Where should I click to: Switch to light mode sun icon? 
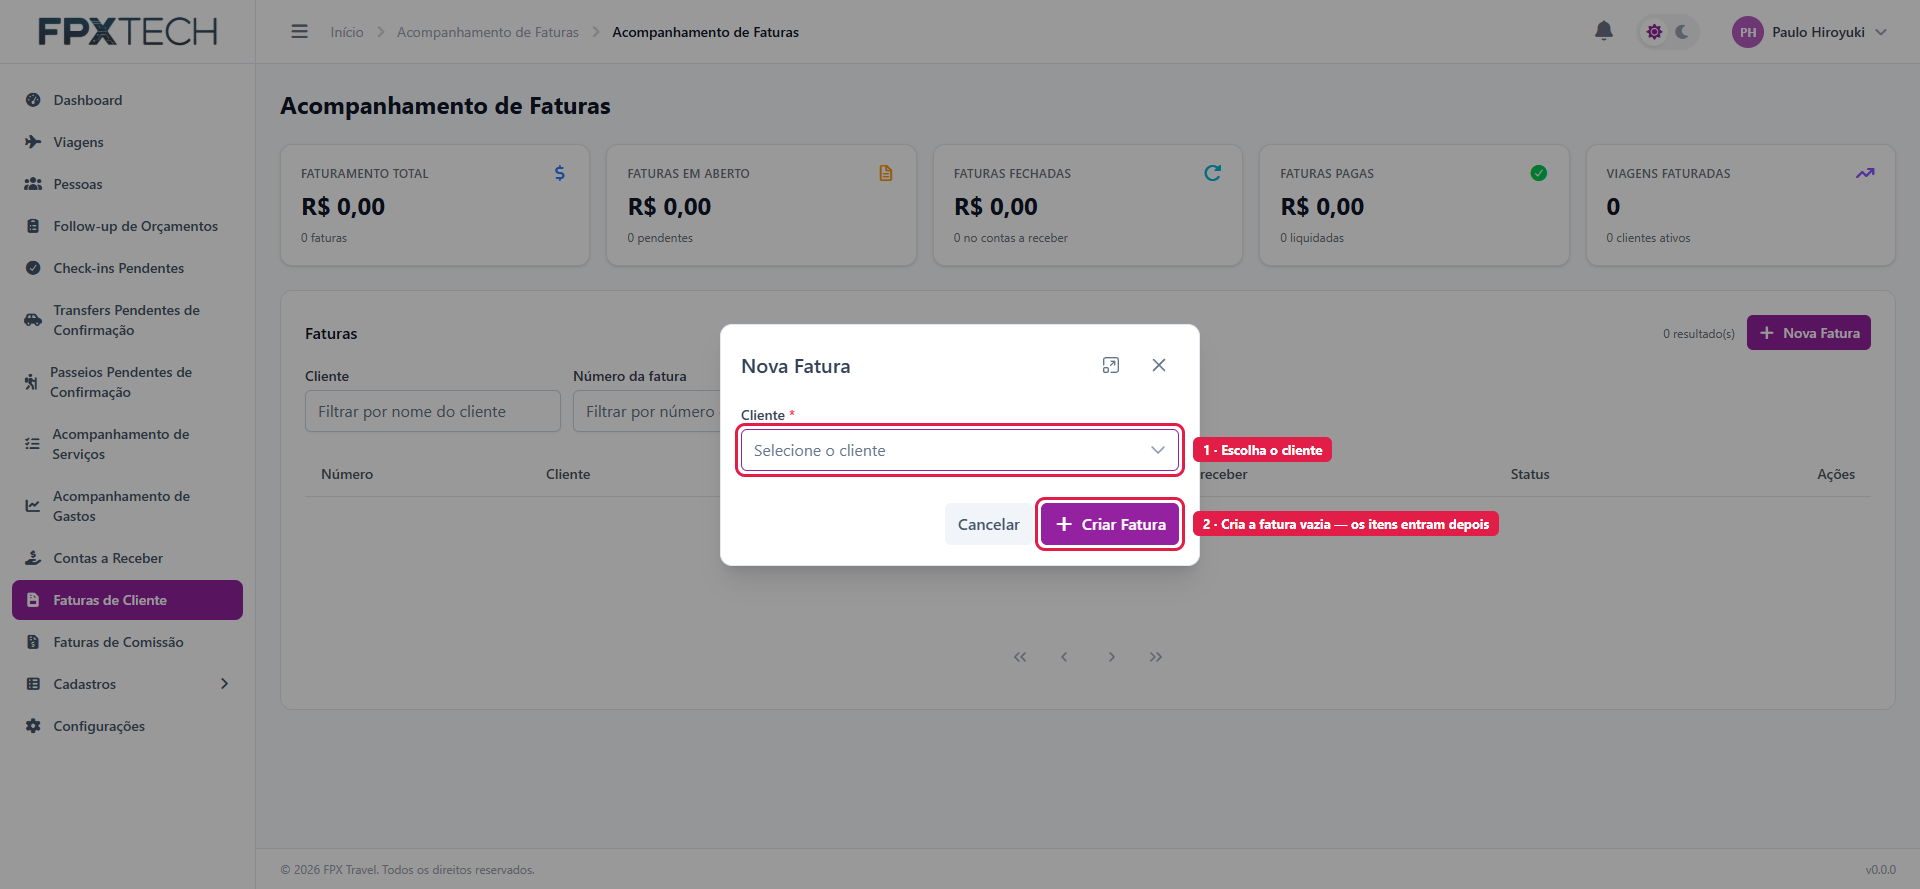(x=1654, y=32)
